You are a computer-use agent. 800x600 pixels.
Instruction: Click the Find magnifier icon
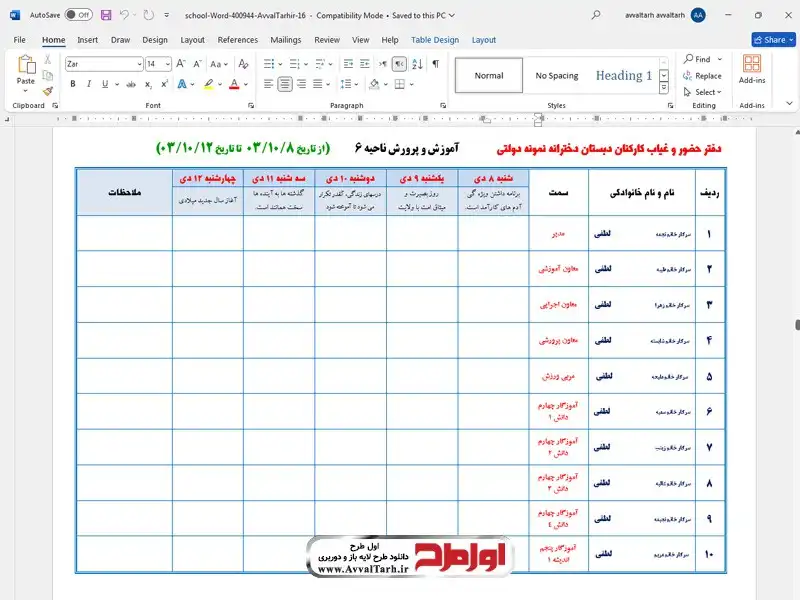tap(689, 59)
